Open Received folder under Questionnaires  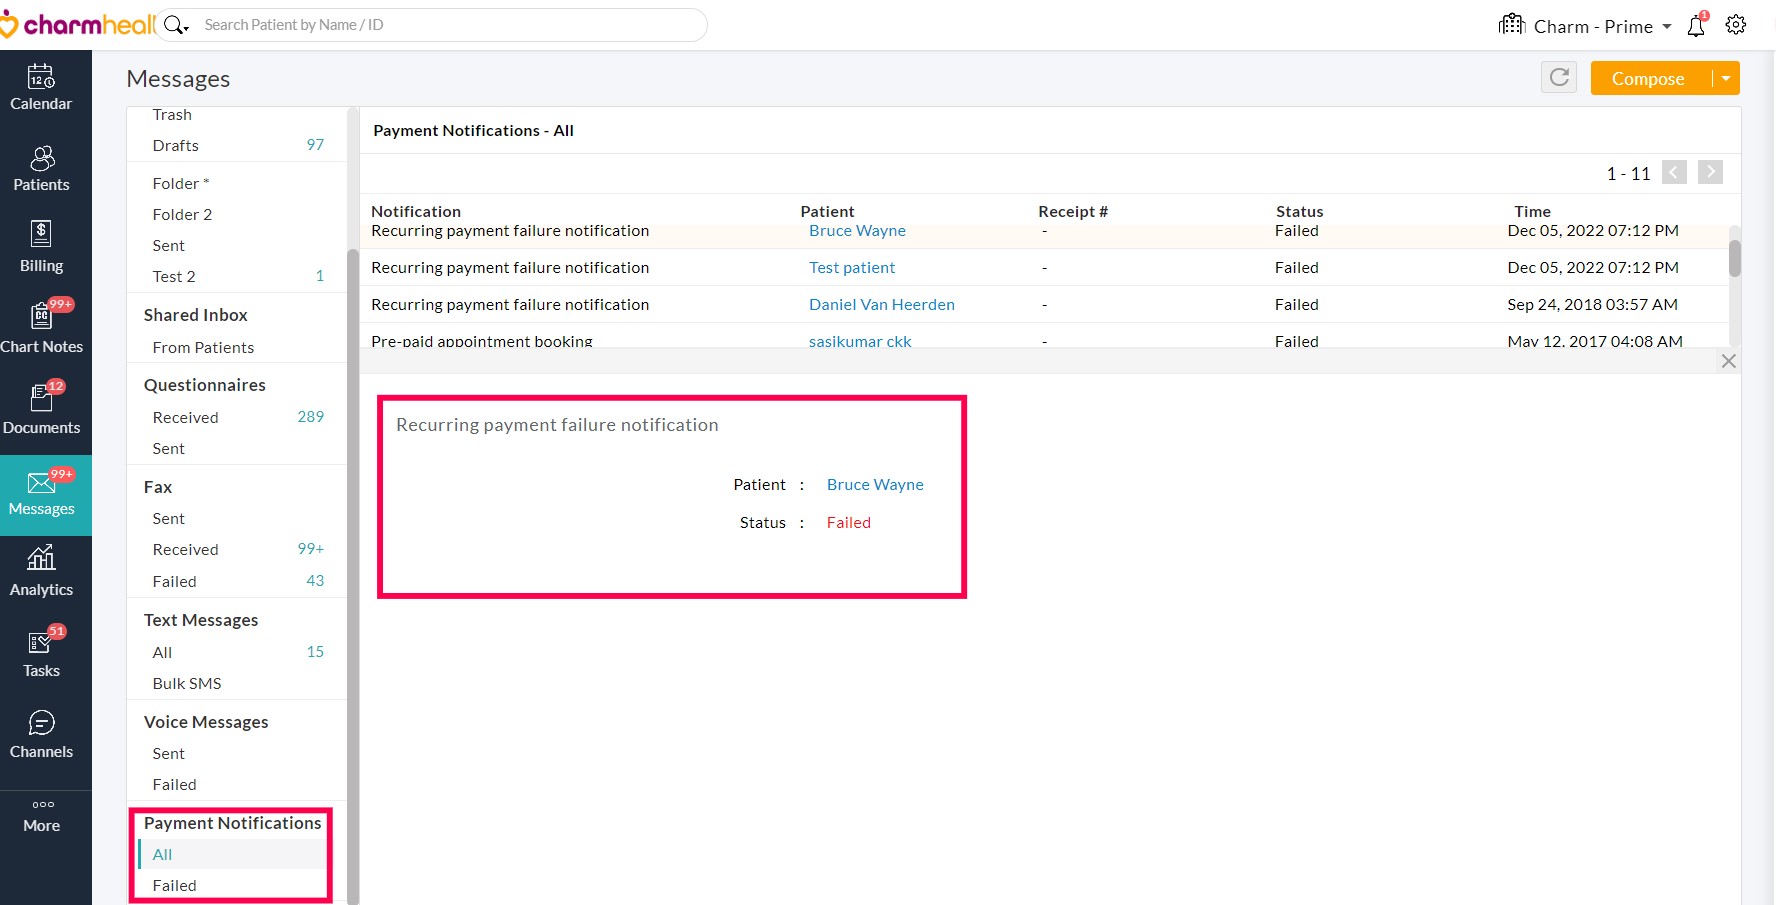pos(186,417)
